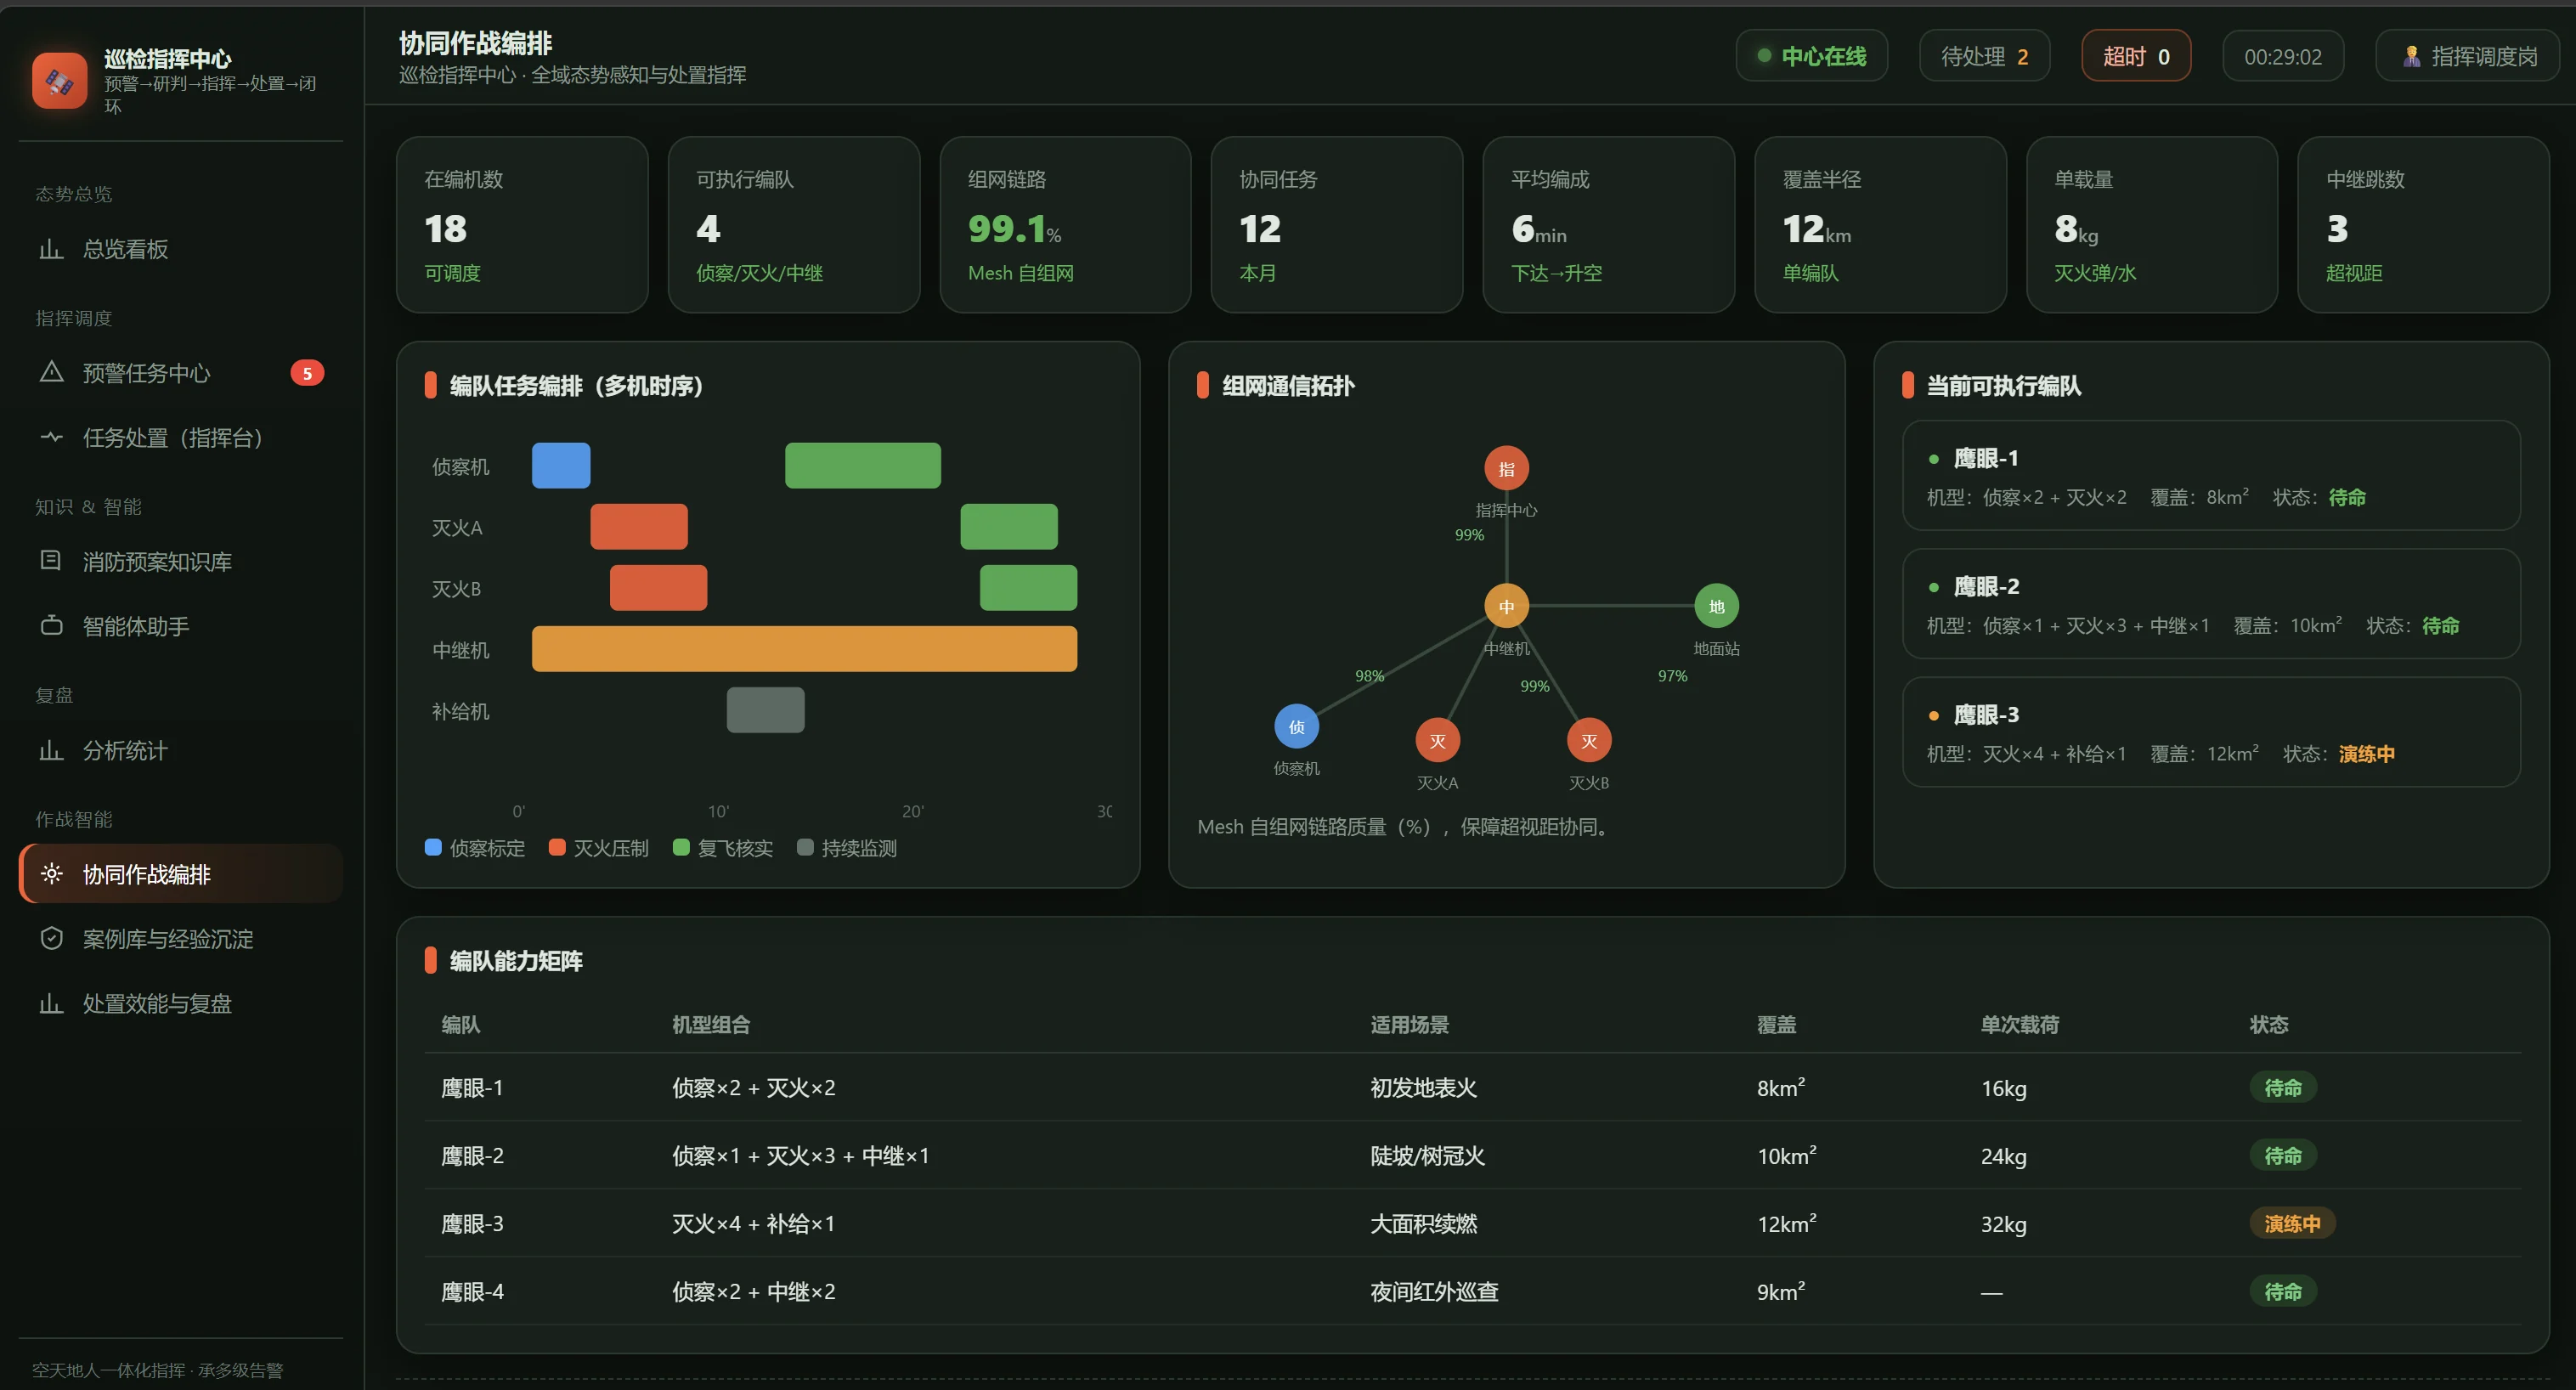
Task: Click the 待处理 2 status pill
Action: coord(1984,56)
